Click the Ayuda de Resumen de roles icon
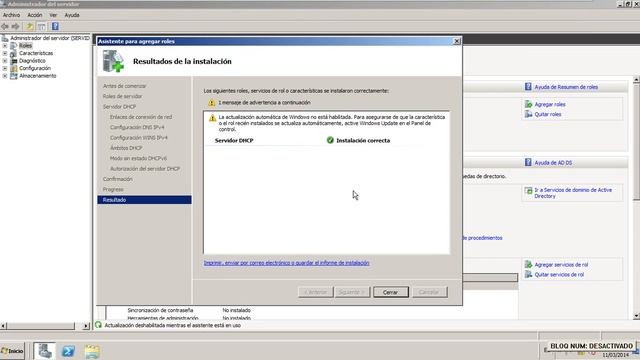Image resolution: width=640 pixels, height=360 pixels. (528, 87)
